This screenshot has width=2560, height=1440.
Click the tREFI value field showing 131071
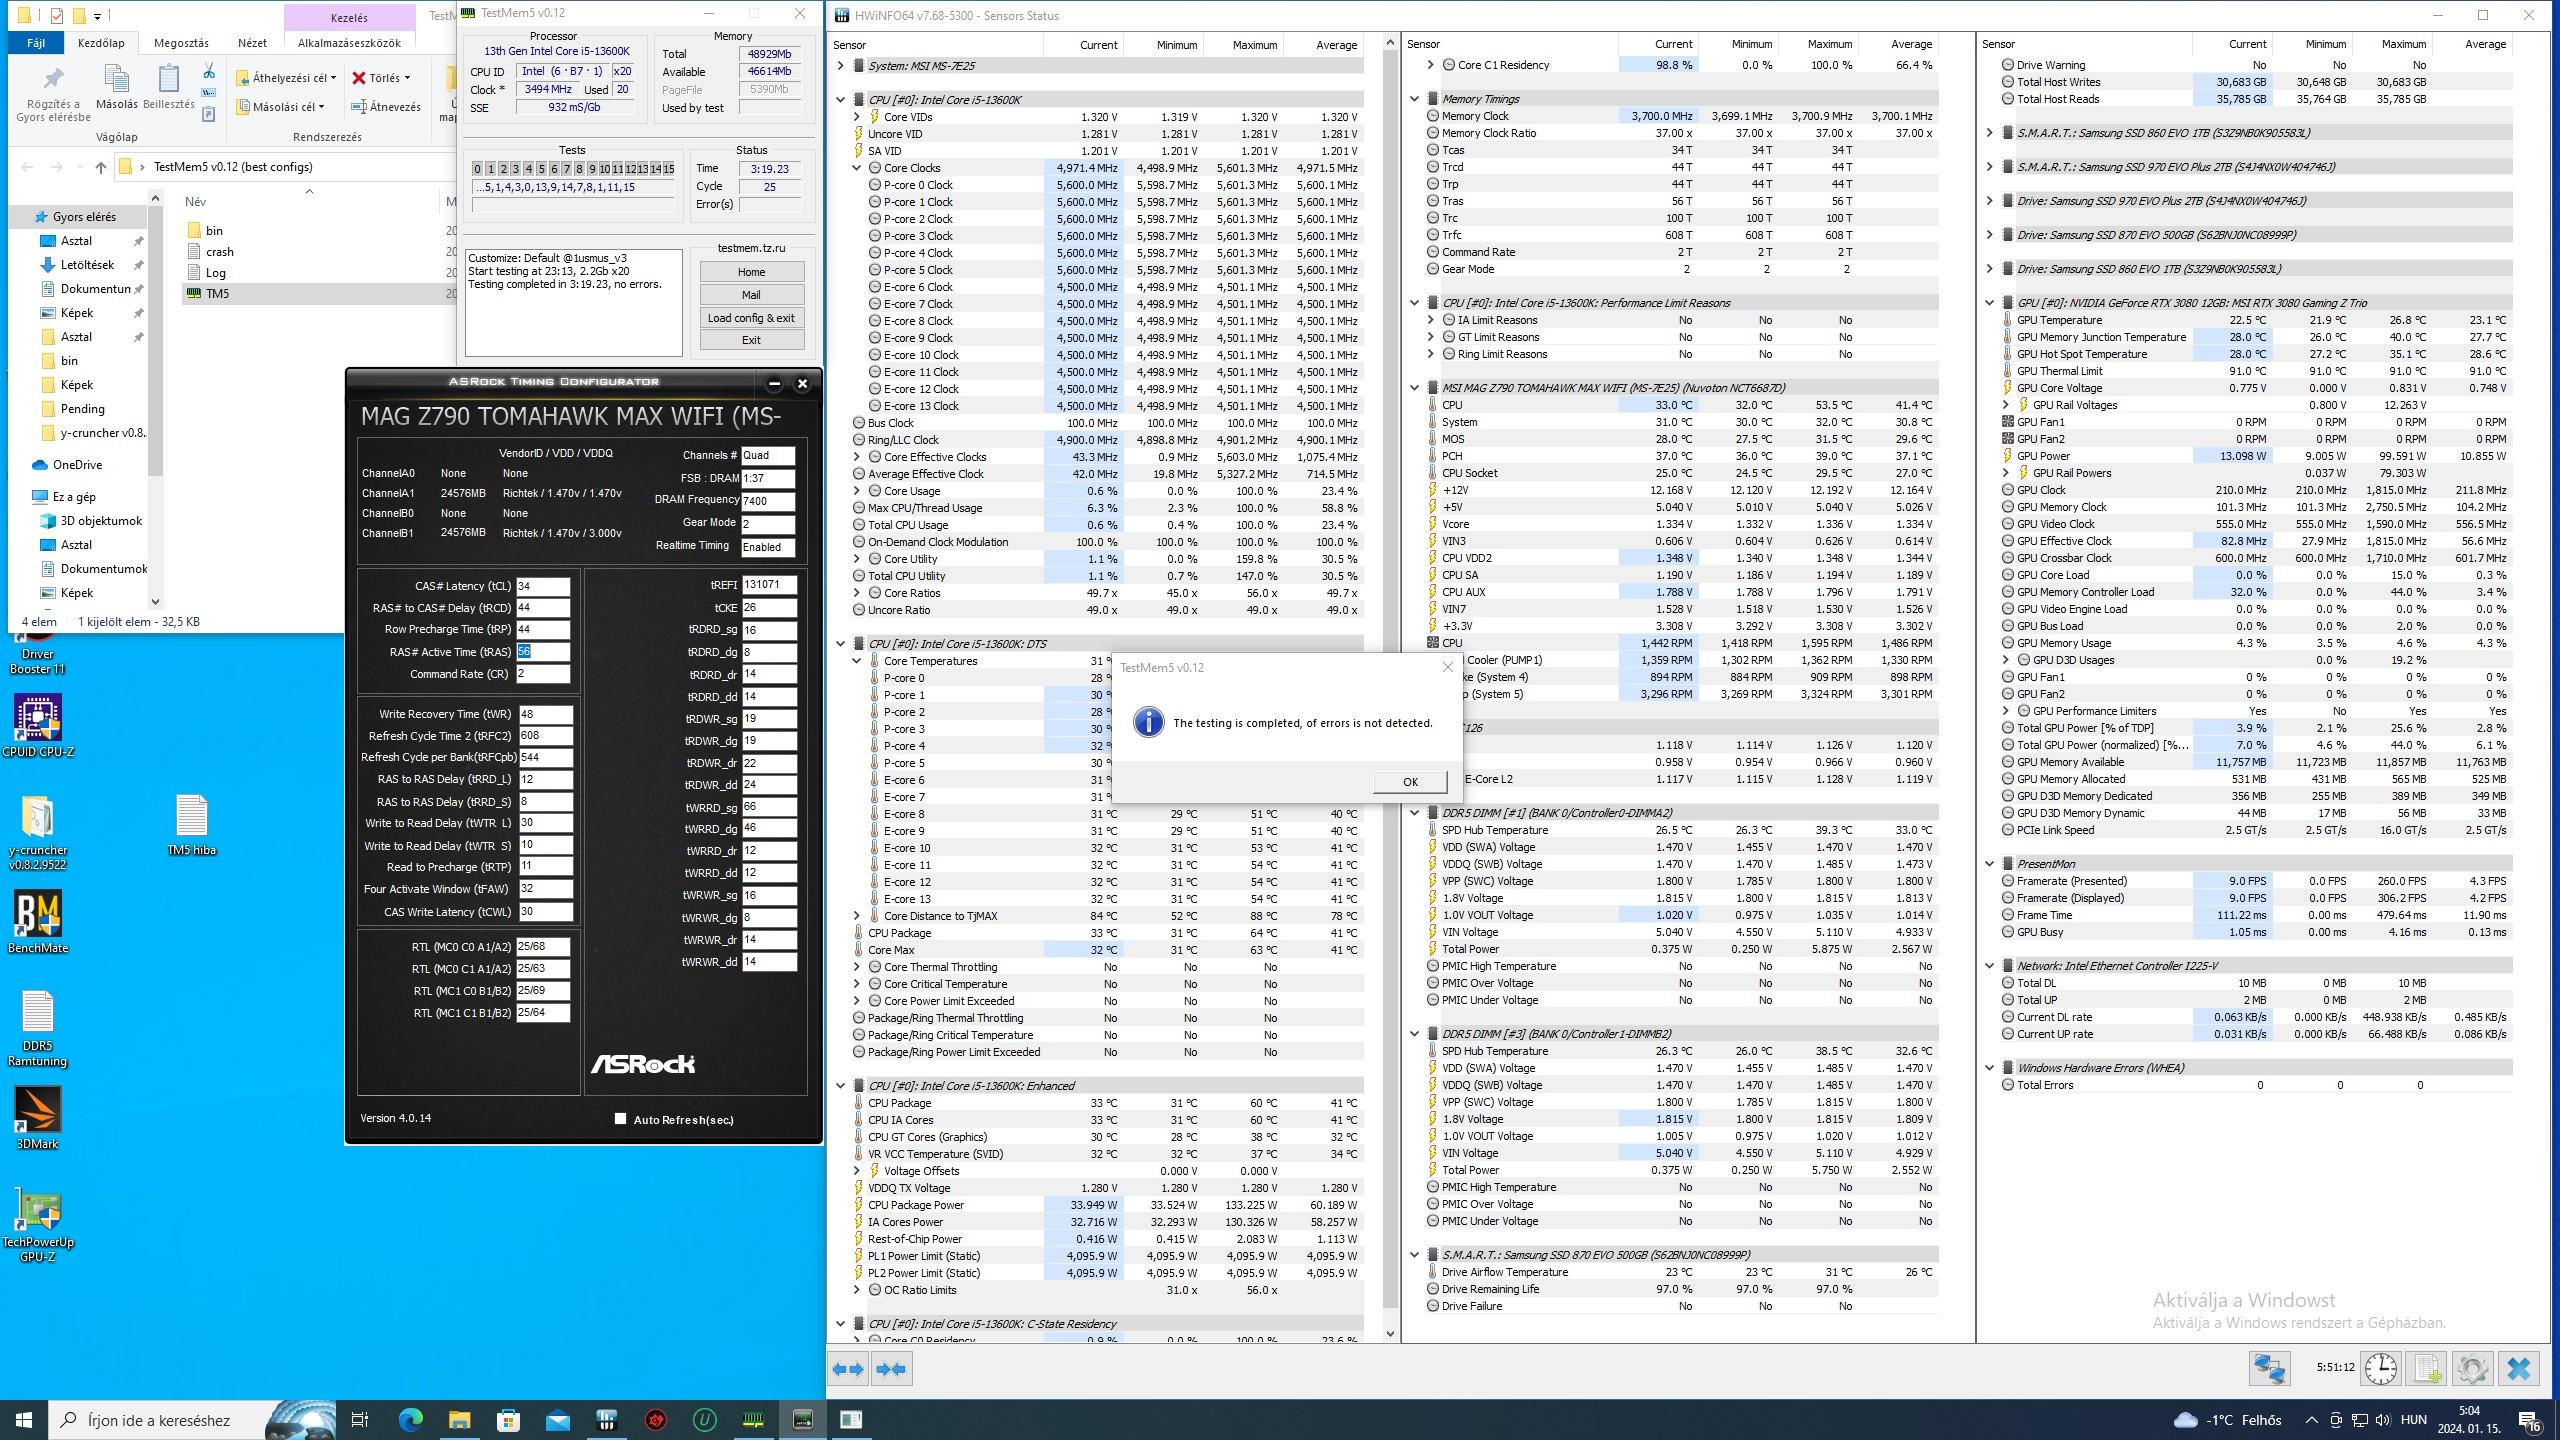[x=769, y=585]
